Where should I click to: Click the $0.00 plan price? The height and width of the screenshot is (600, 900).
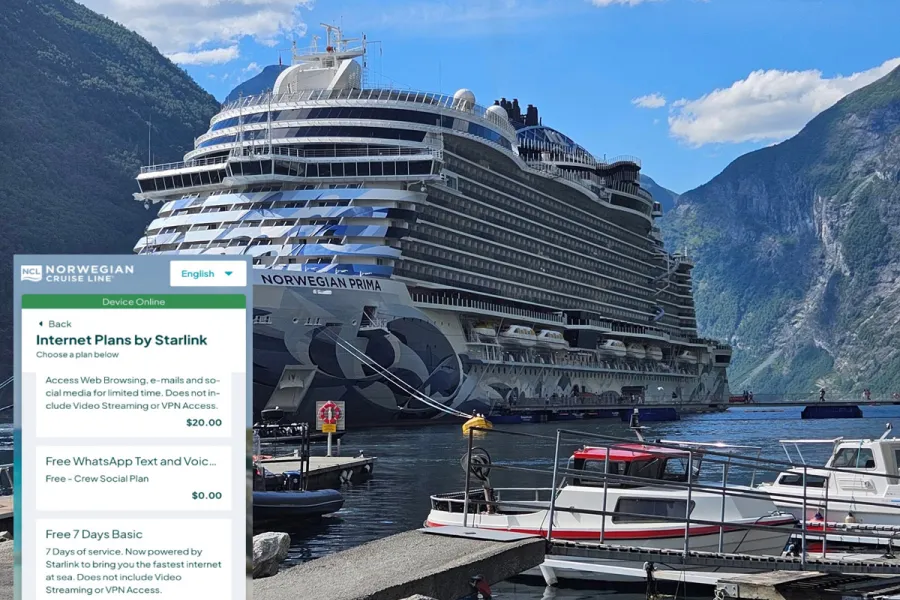point(207,496)
